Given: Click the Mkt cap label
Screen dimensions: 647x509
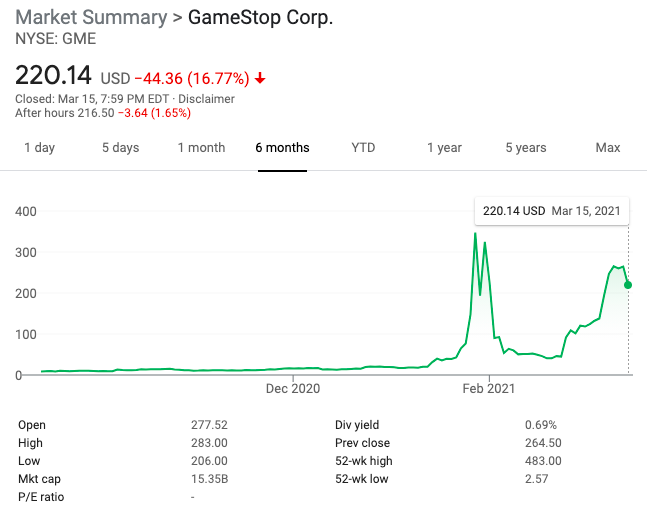Looking at the screenshot, I should [x=40, y=479].
